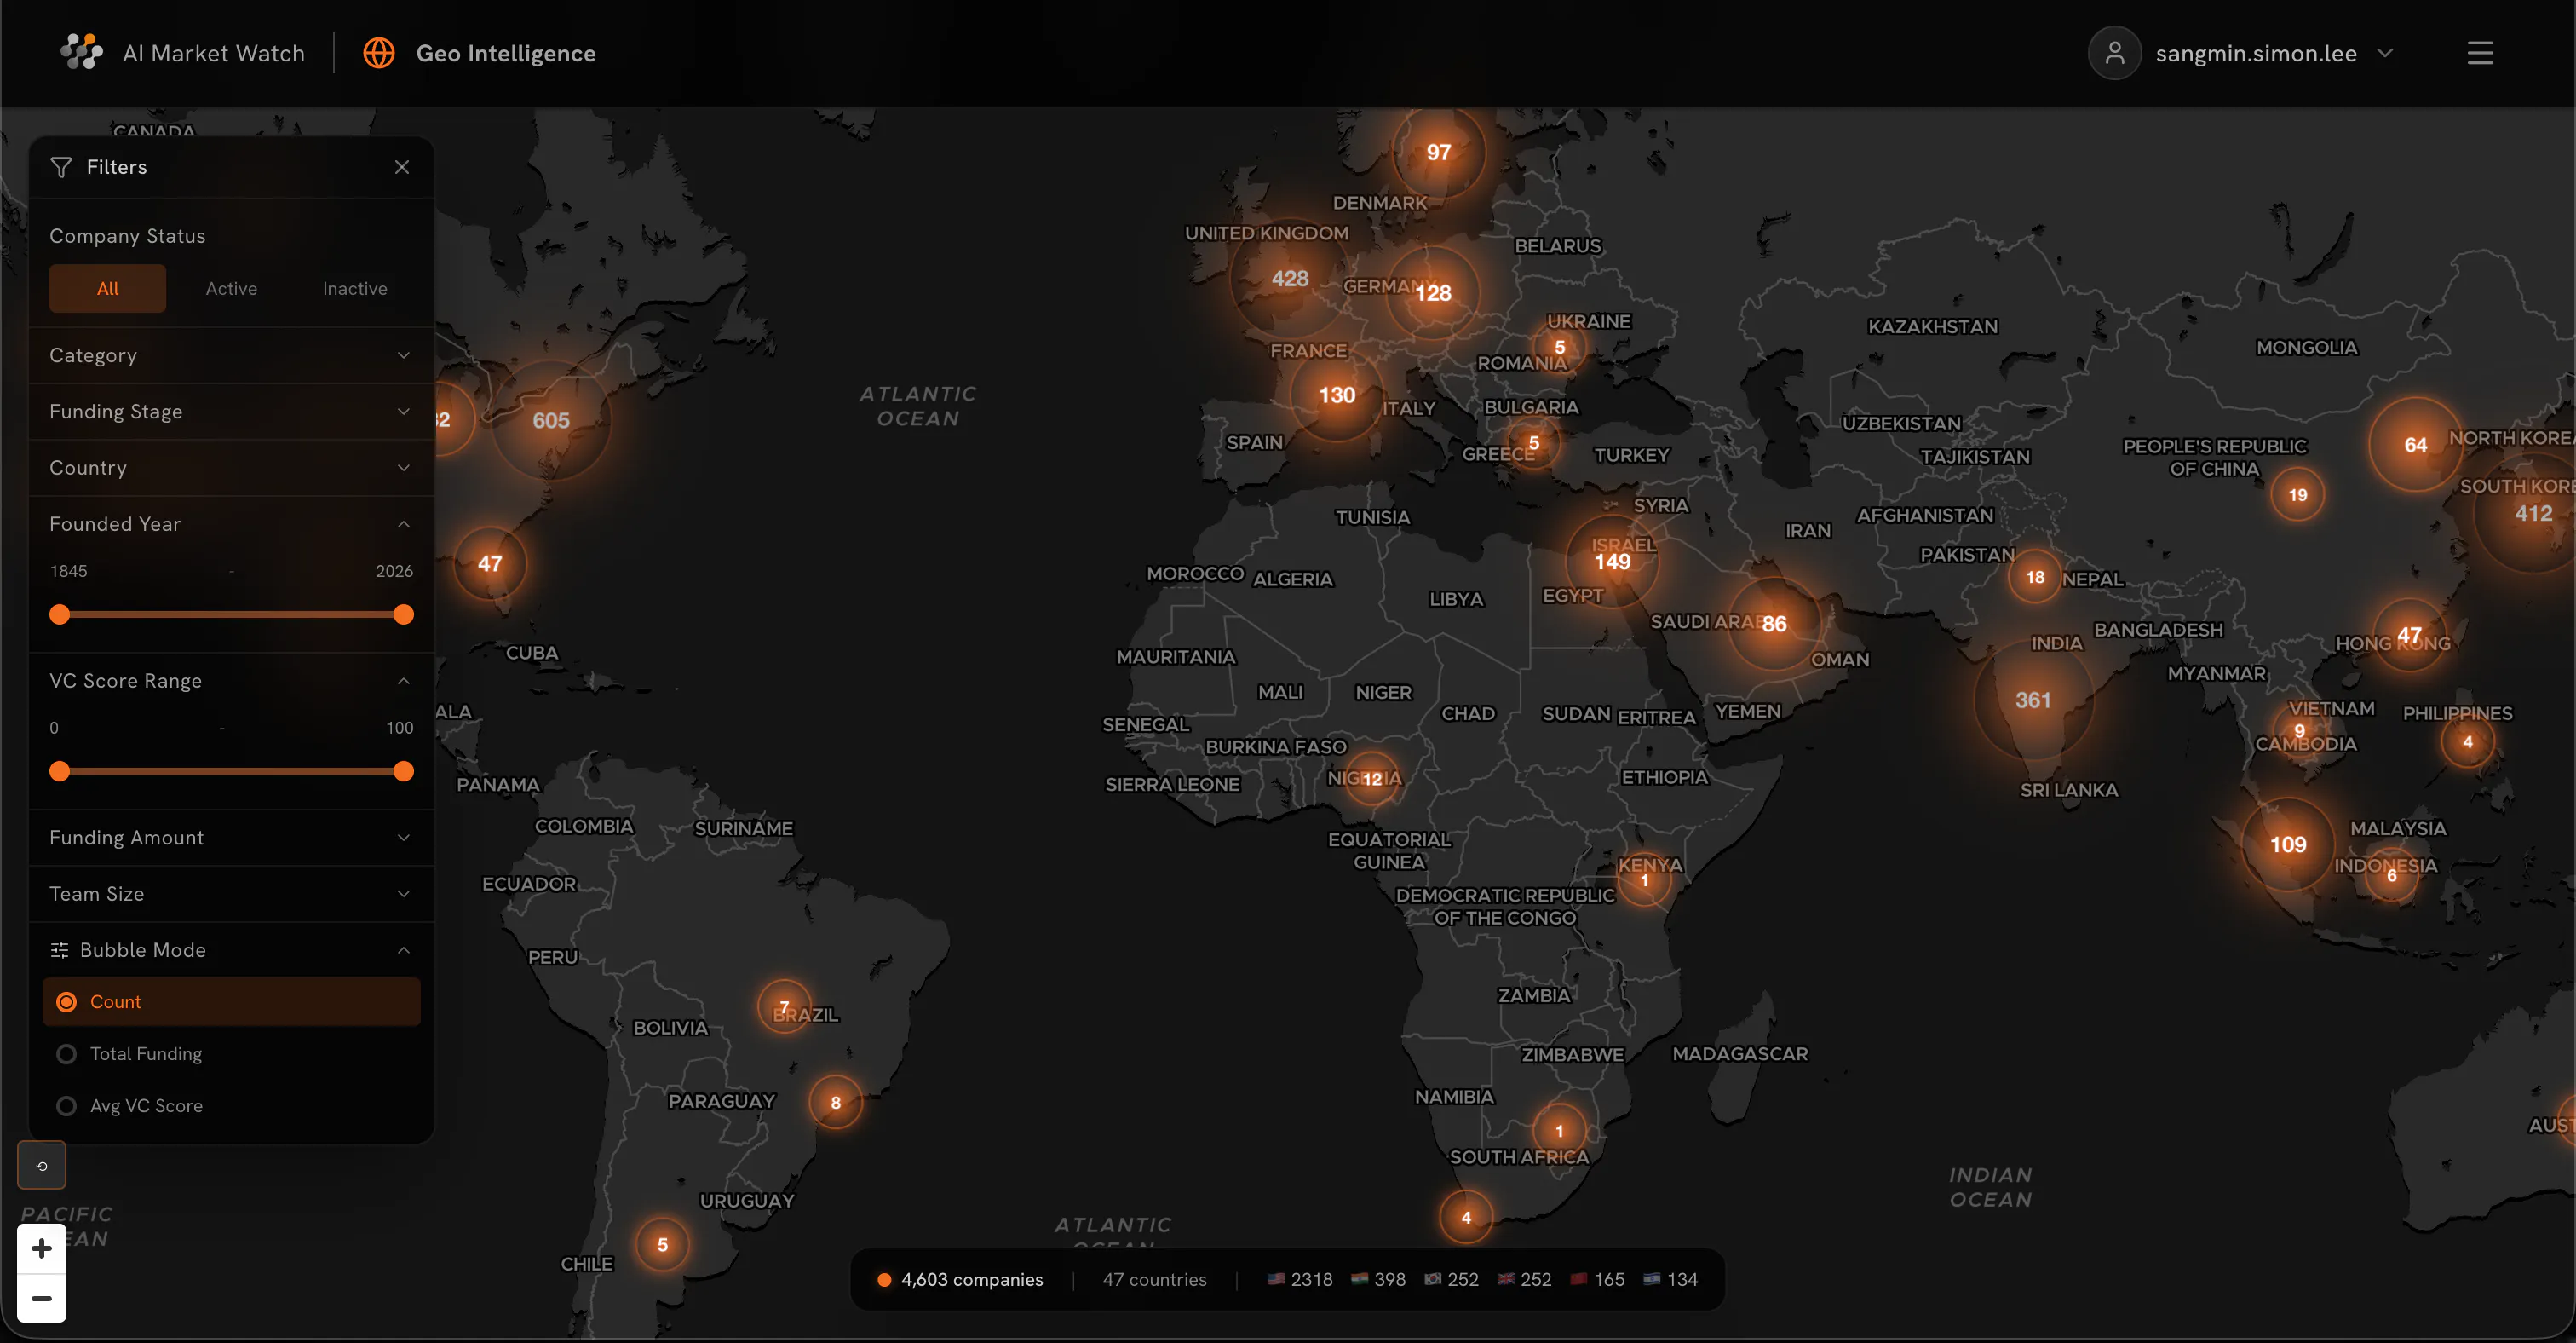Screen dimensions: 2576x1343
Task: Open the 19 China cluster bubble
Action: click(2298, 495)
